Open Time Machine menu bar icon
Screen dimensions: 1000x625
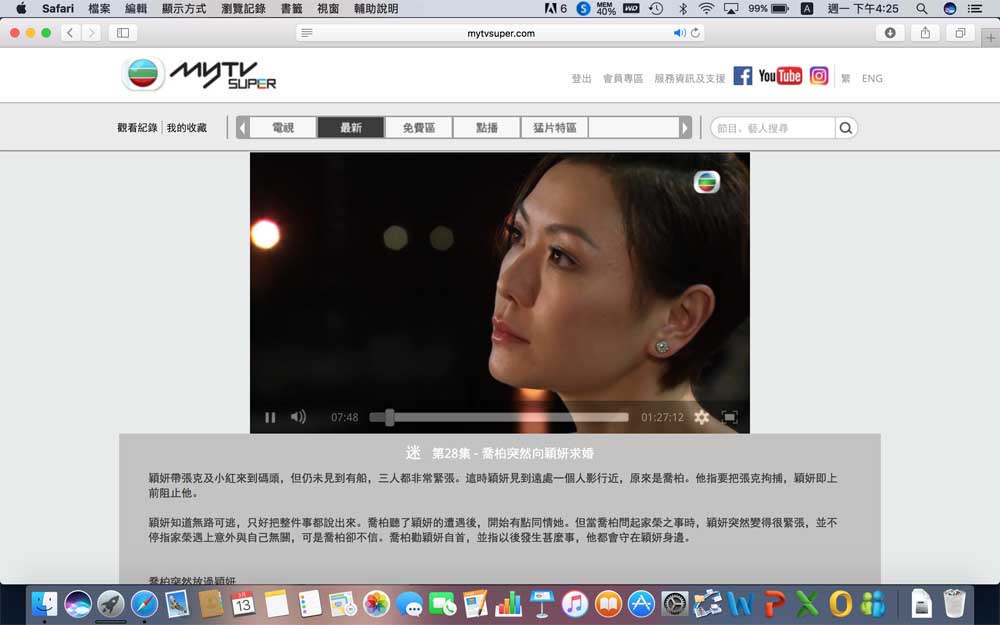coord(656,8)
